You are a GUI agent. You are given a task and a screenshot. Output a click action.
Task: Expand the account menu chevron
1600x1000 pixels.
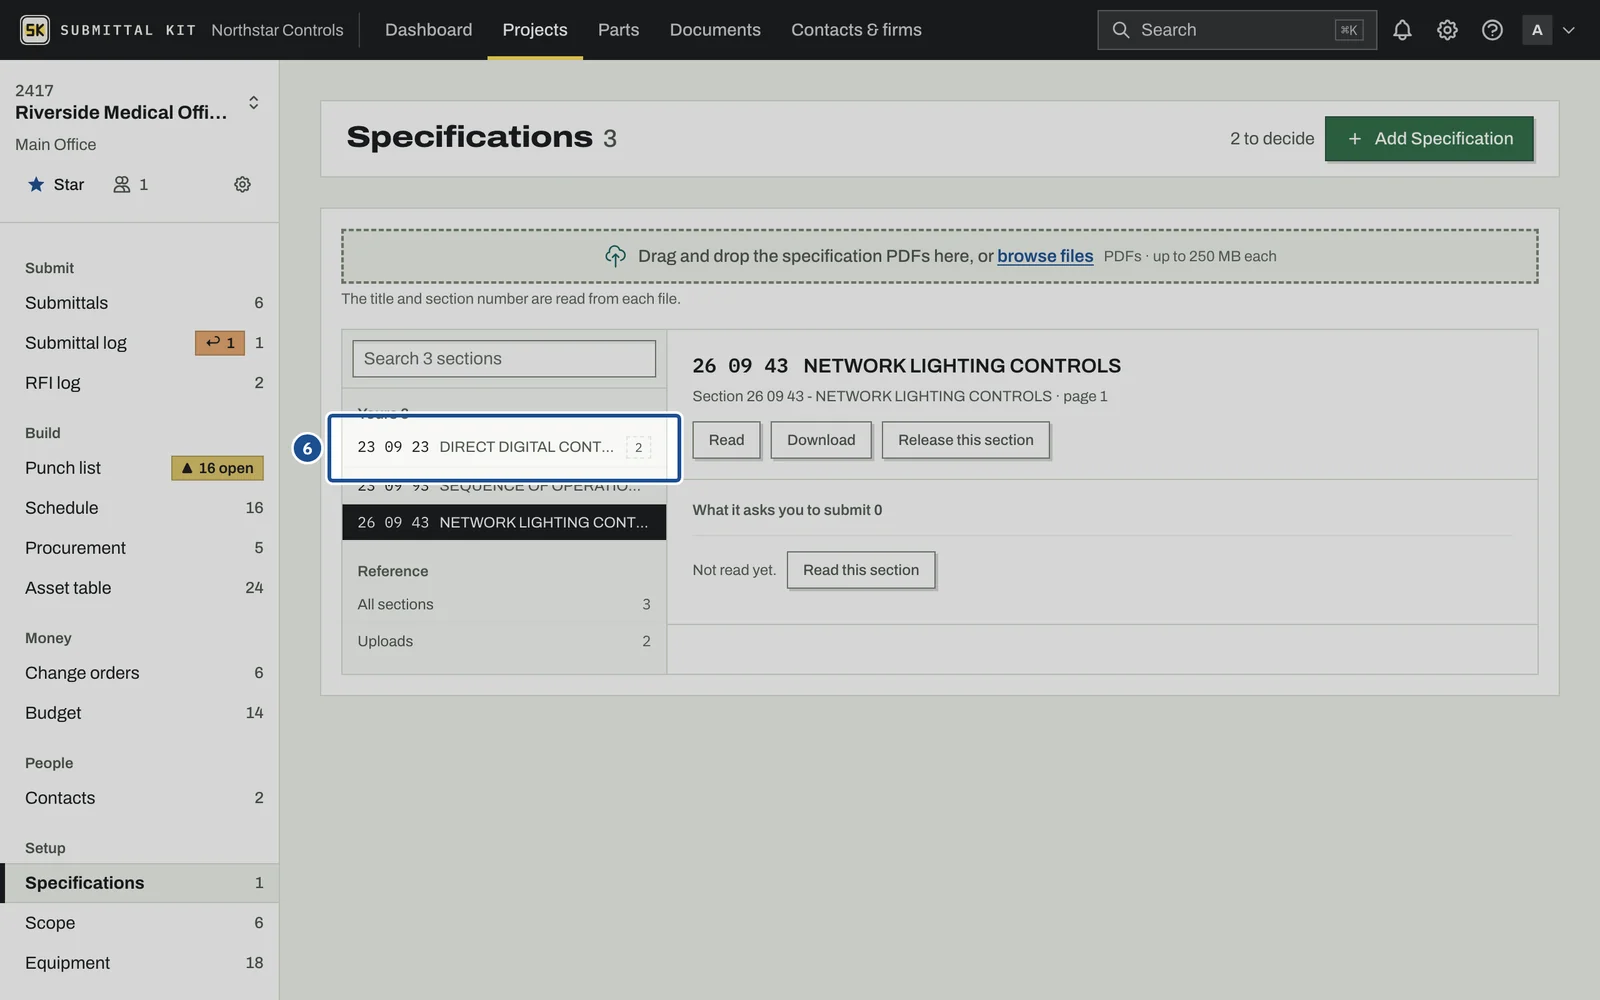coord(1569,30)
